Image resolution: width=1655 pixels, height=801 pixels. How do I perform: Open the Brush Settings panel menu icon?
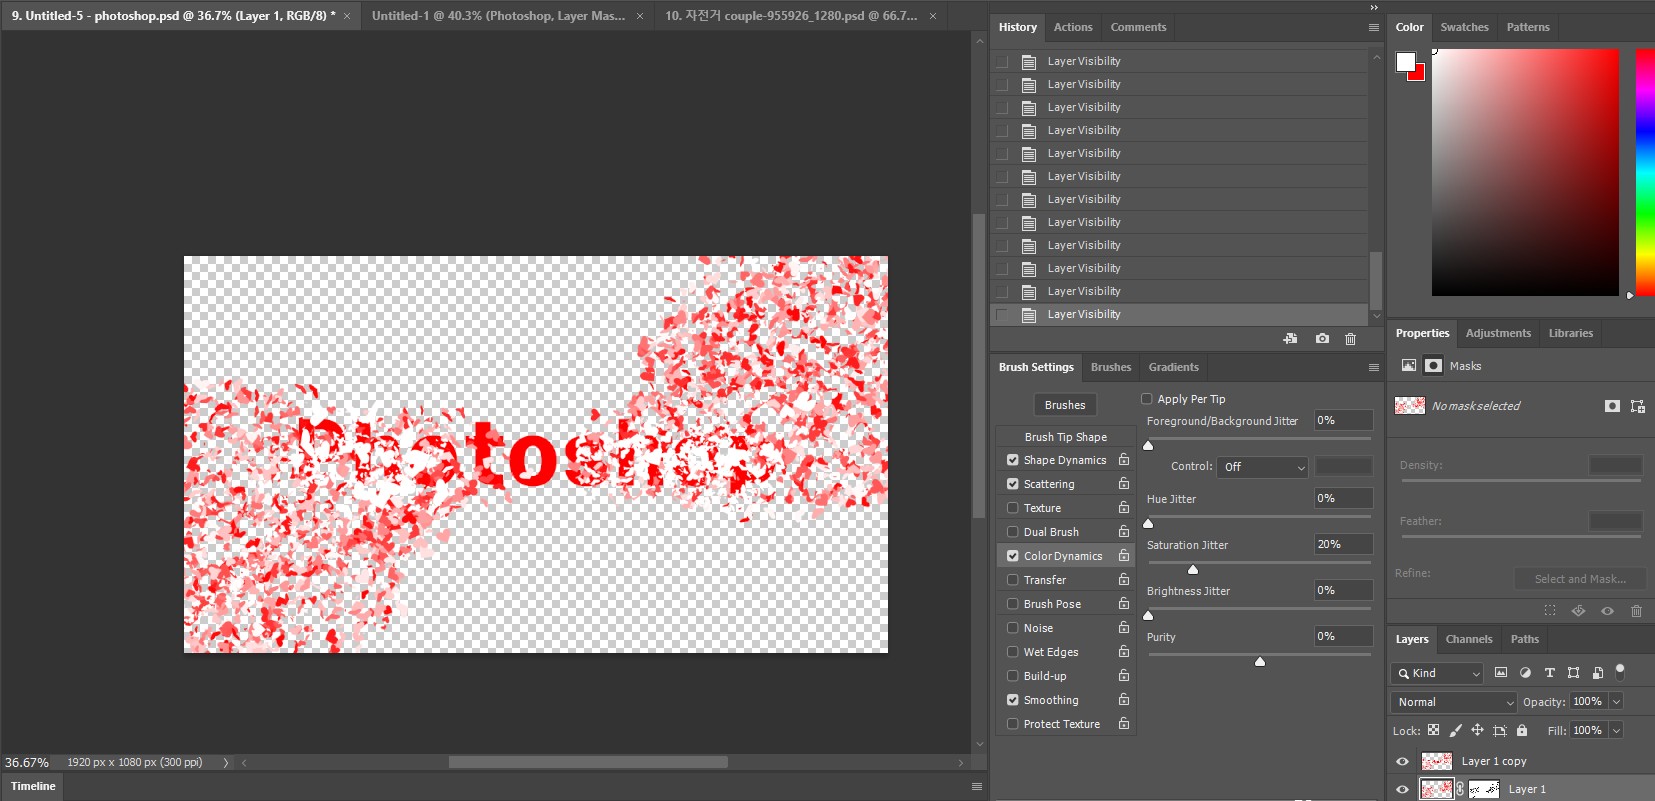1374,367
